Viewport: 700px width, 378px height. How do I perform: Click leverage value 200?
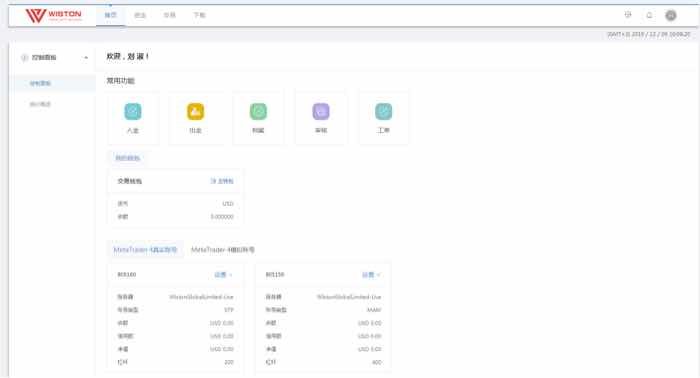229,362
